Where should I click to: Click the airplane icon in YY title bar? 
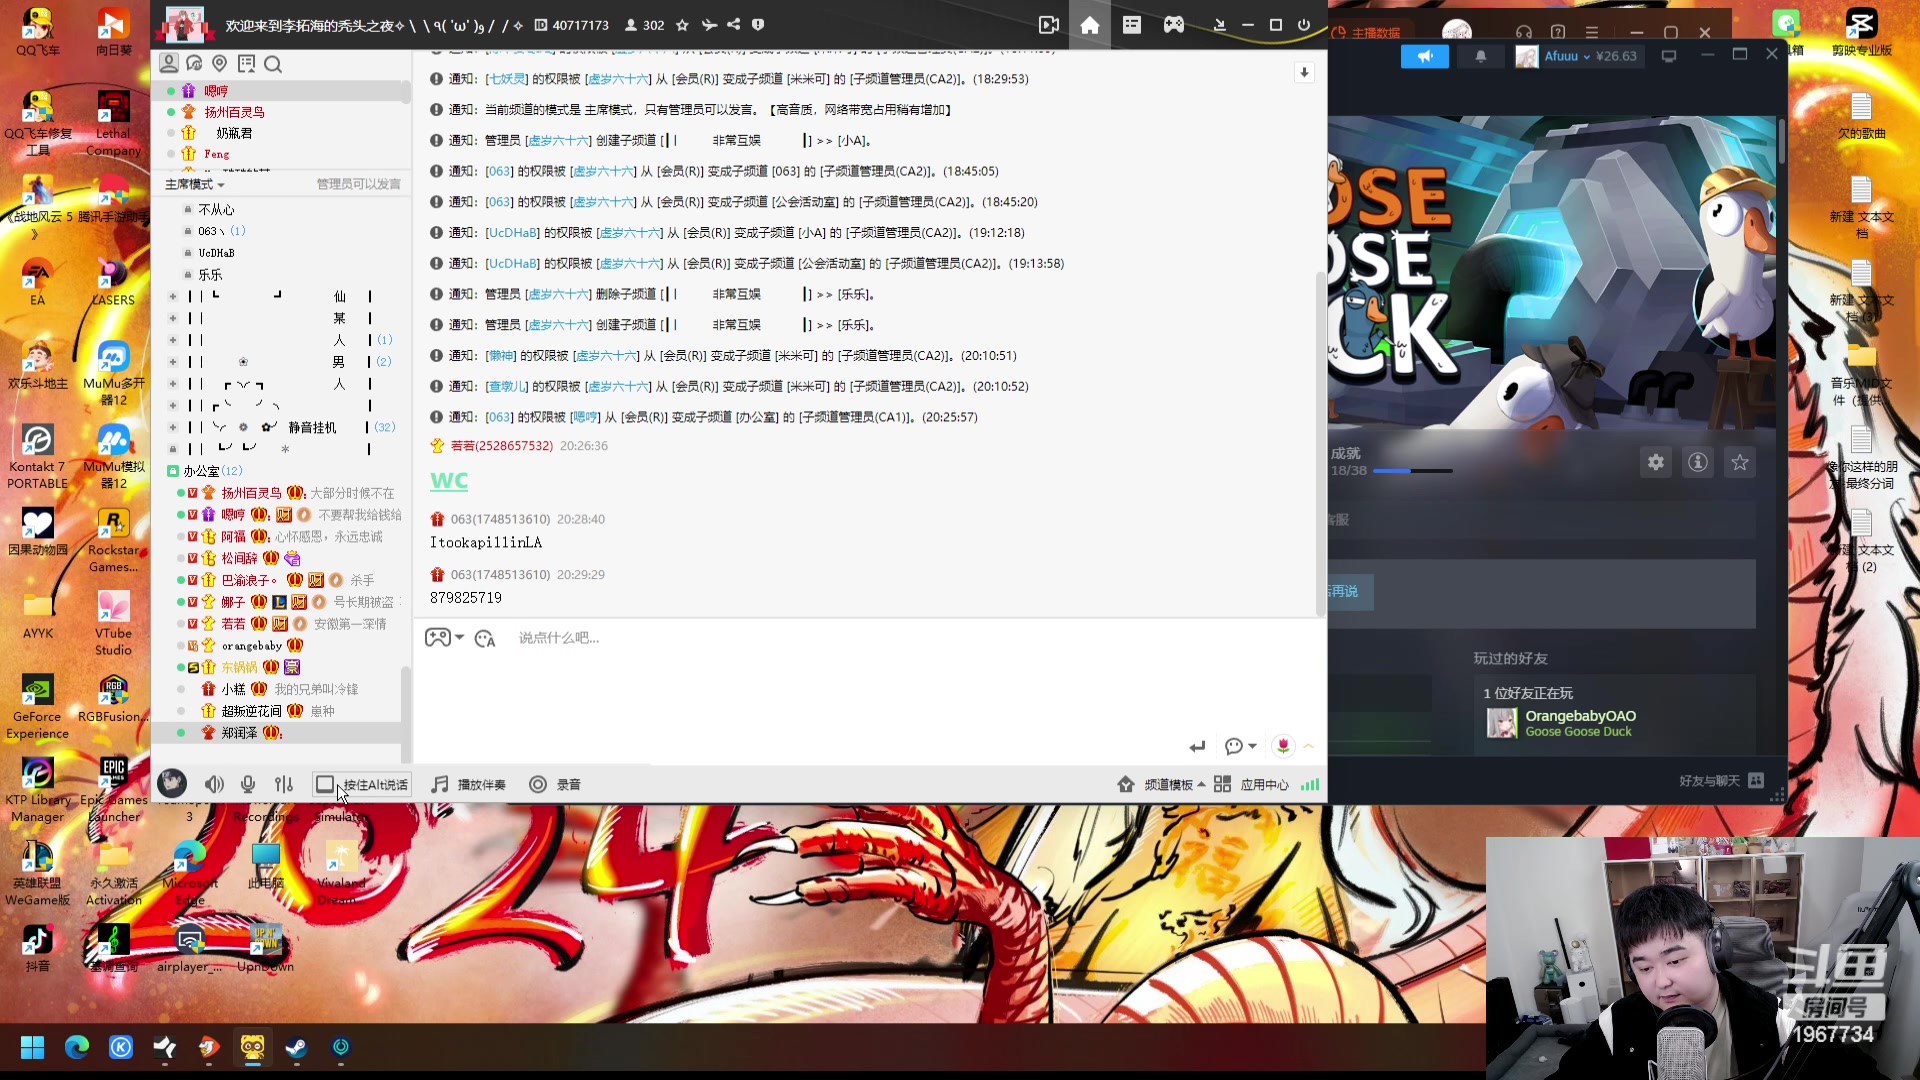[709, 25]
